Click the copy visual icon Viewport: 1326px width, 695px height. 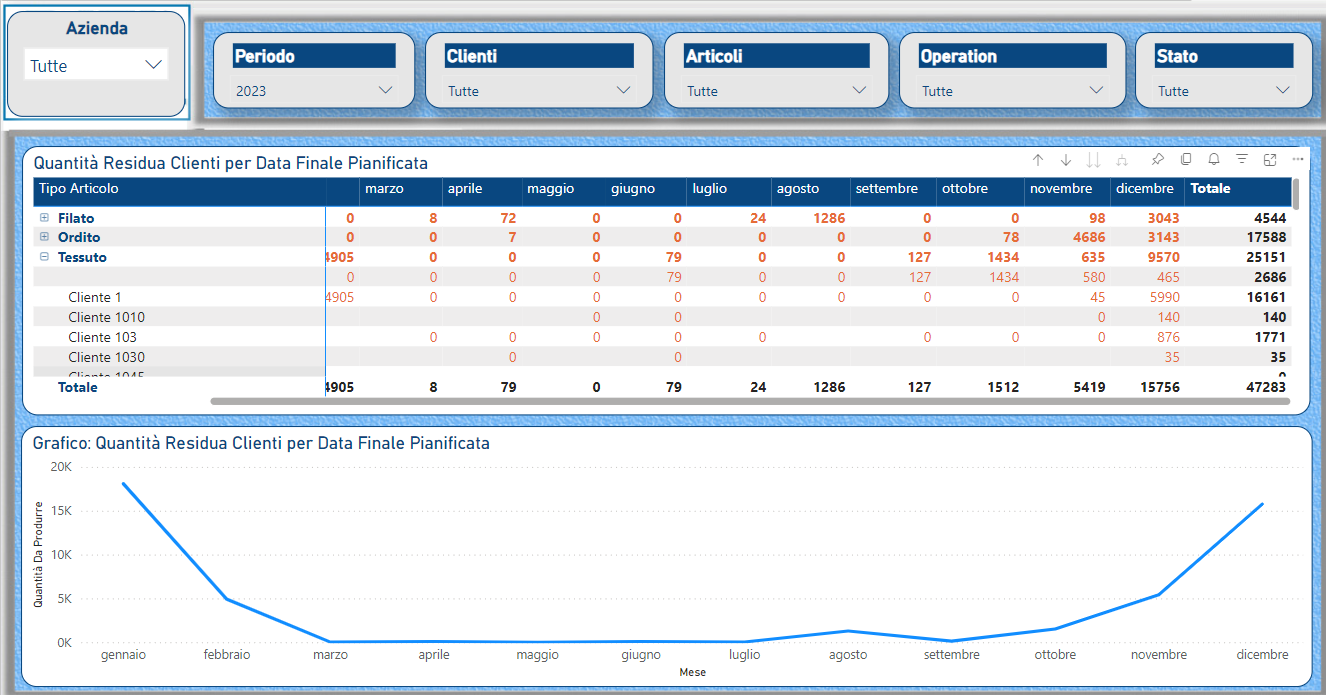click(1186, 160)
